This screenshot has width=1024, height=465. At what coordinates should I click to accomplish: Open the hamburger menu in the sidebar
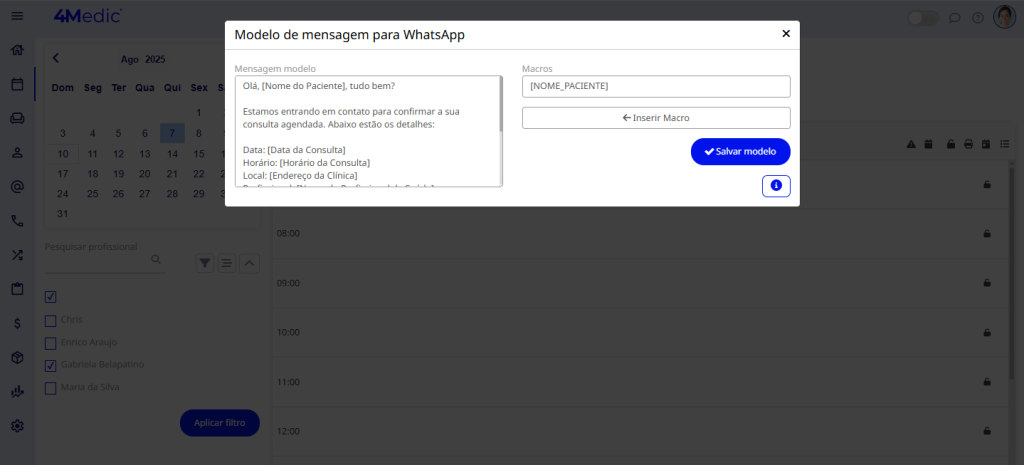(x=18, y=16)
